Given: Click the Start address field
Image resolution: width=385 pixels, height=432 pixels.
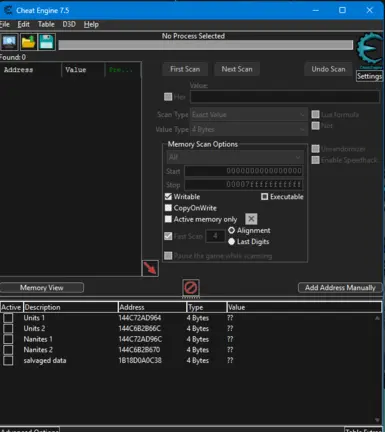Looking at the screenshot, I should point(244,171).
